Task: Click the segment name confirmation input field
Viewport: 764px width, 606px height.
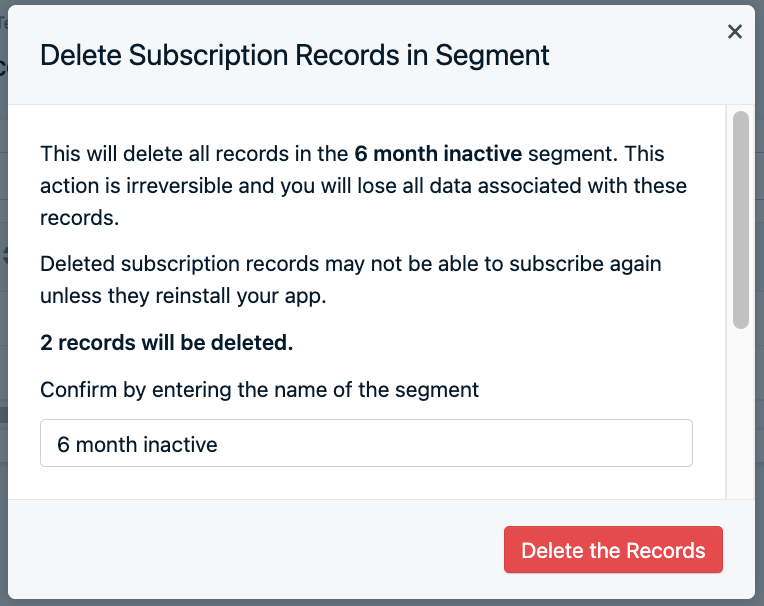Action: pyautogui.click(x=366, y=443)
